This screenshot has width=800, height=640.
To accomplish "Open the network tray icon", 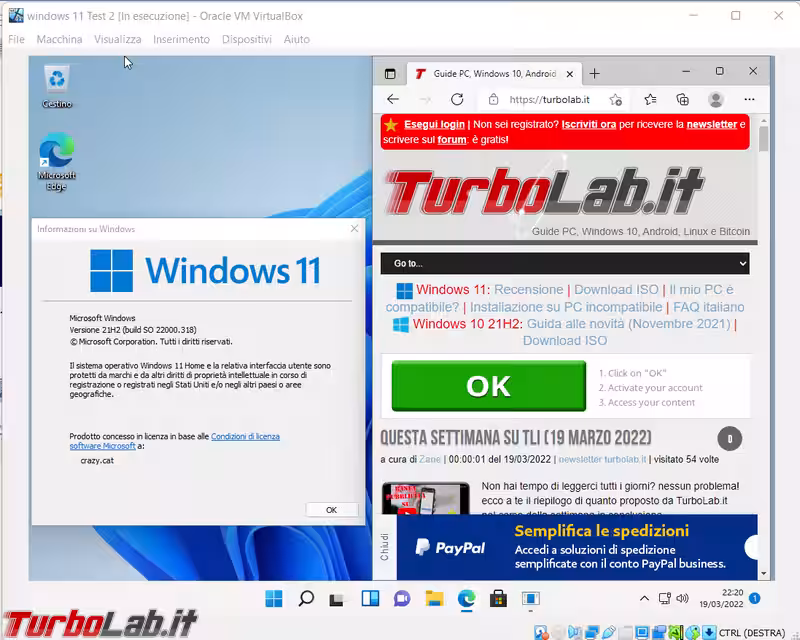I will coord(665,598).
